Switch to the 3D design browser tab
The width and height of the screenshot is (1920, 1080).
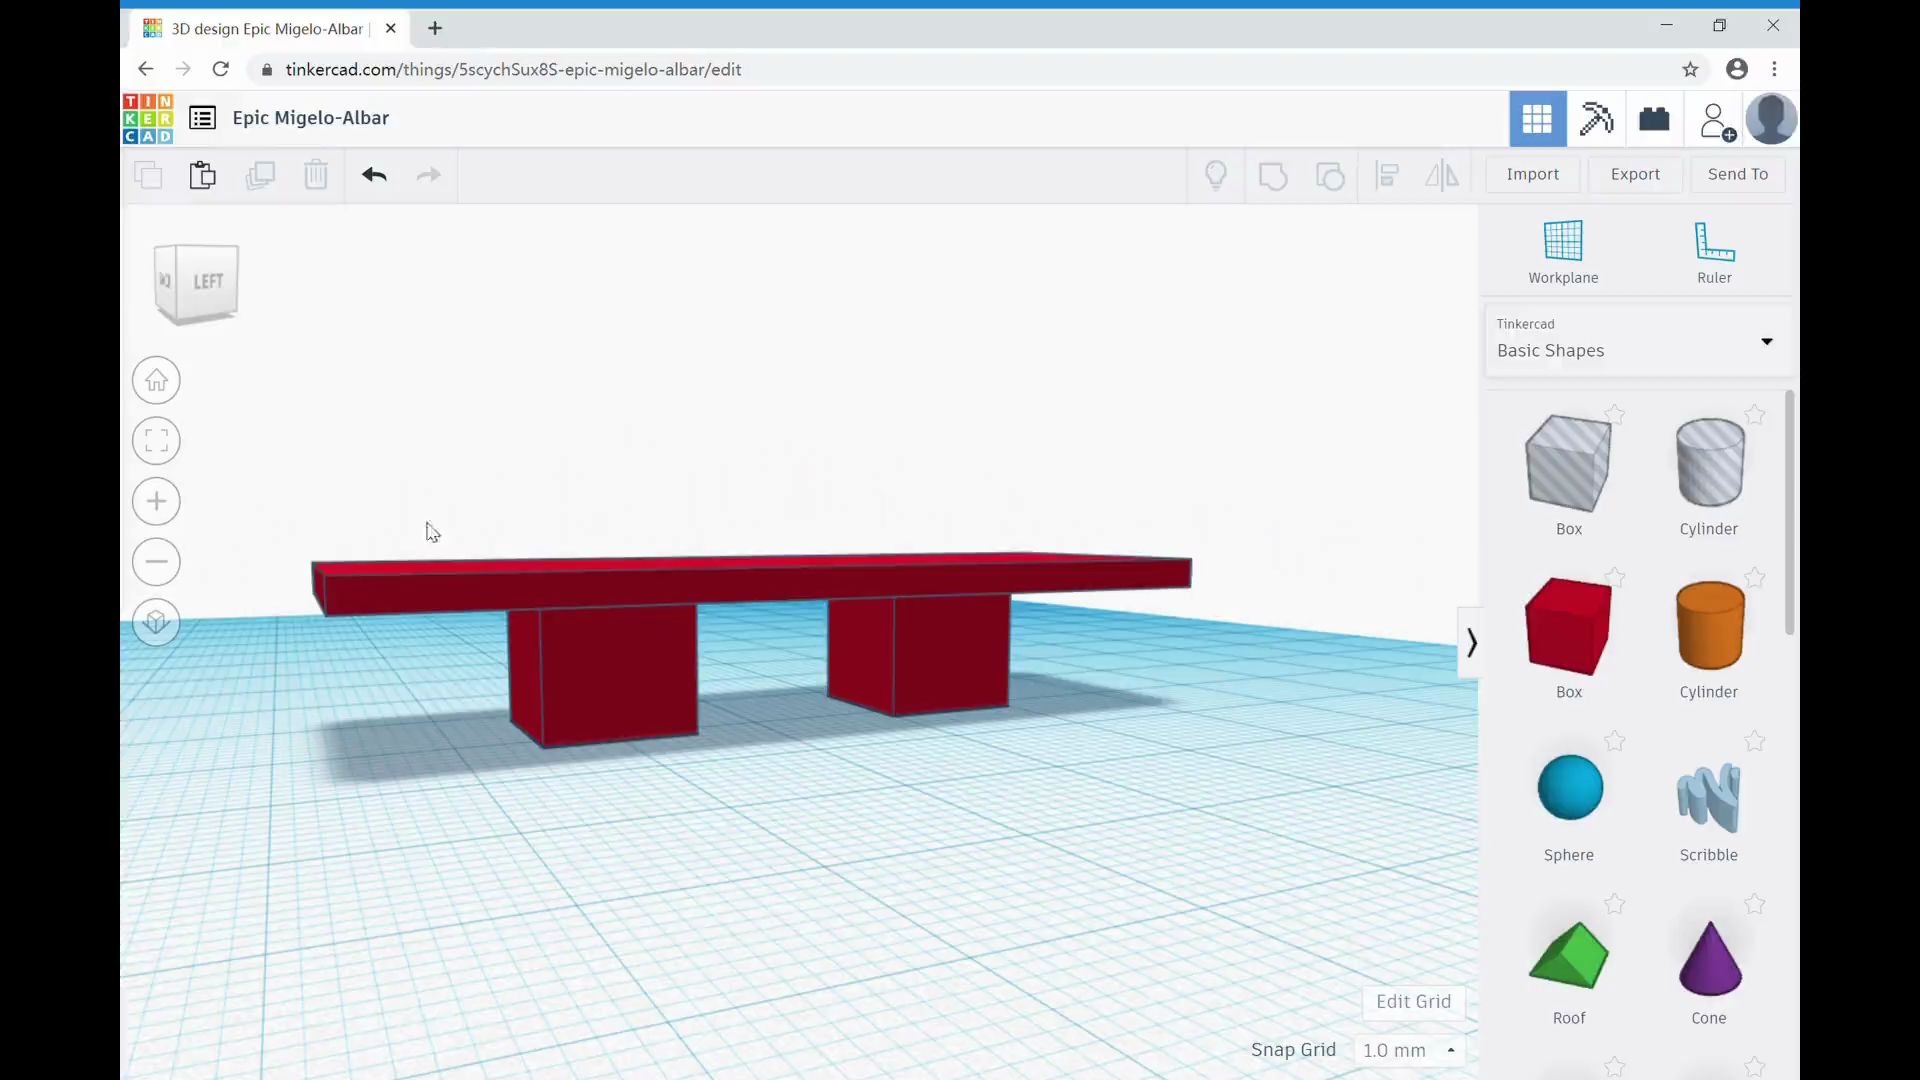click(268, 29)
